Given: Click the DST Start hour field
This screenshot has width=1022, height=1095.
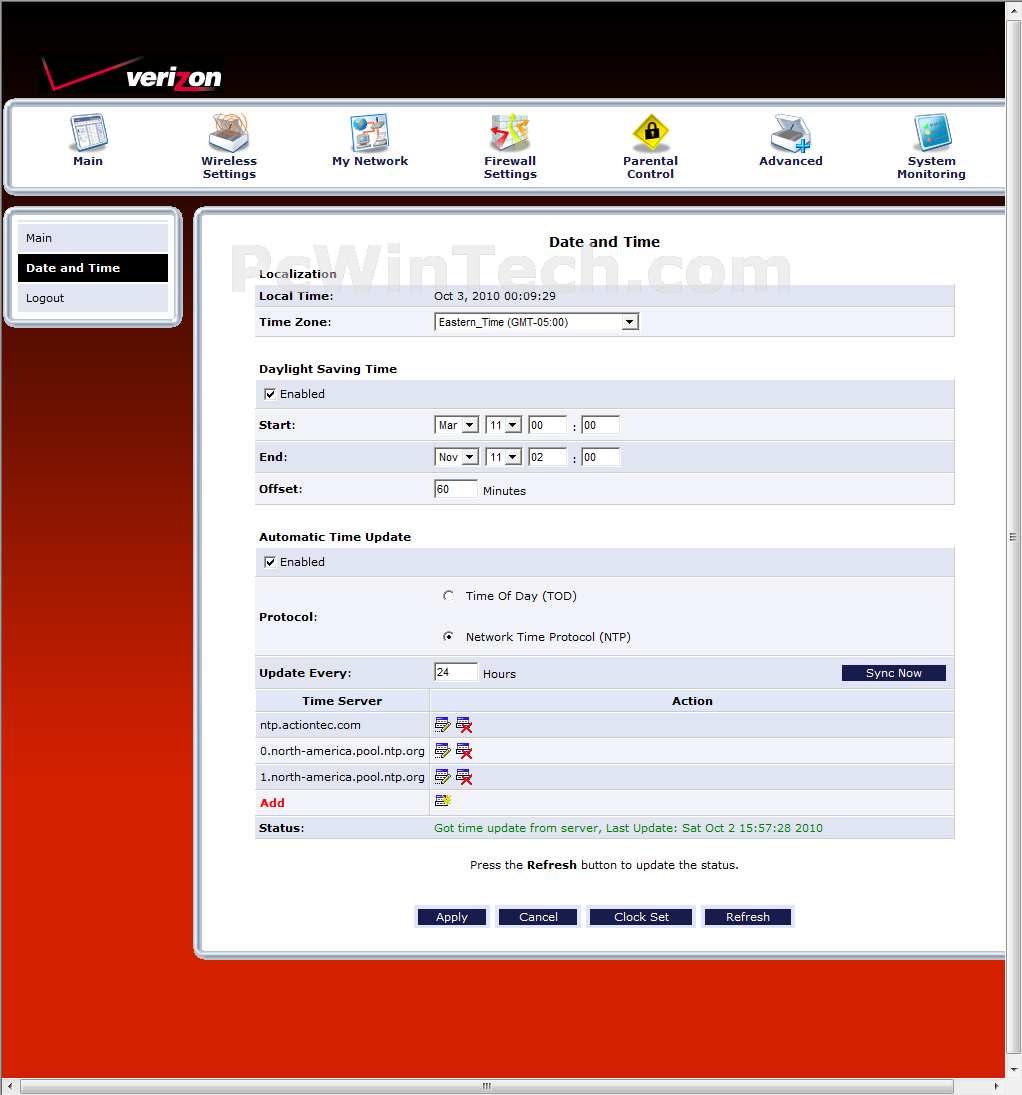Looking at the screenshot, I should tap(547, 425).
